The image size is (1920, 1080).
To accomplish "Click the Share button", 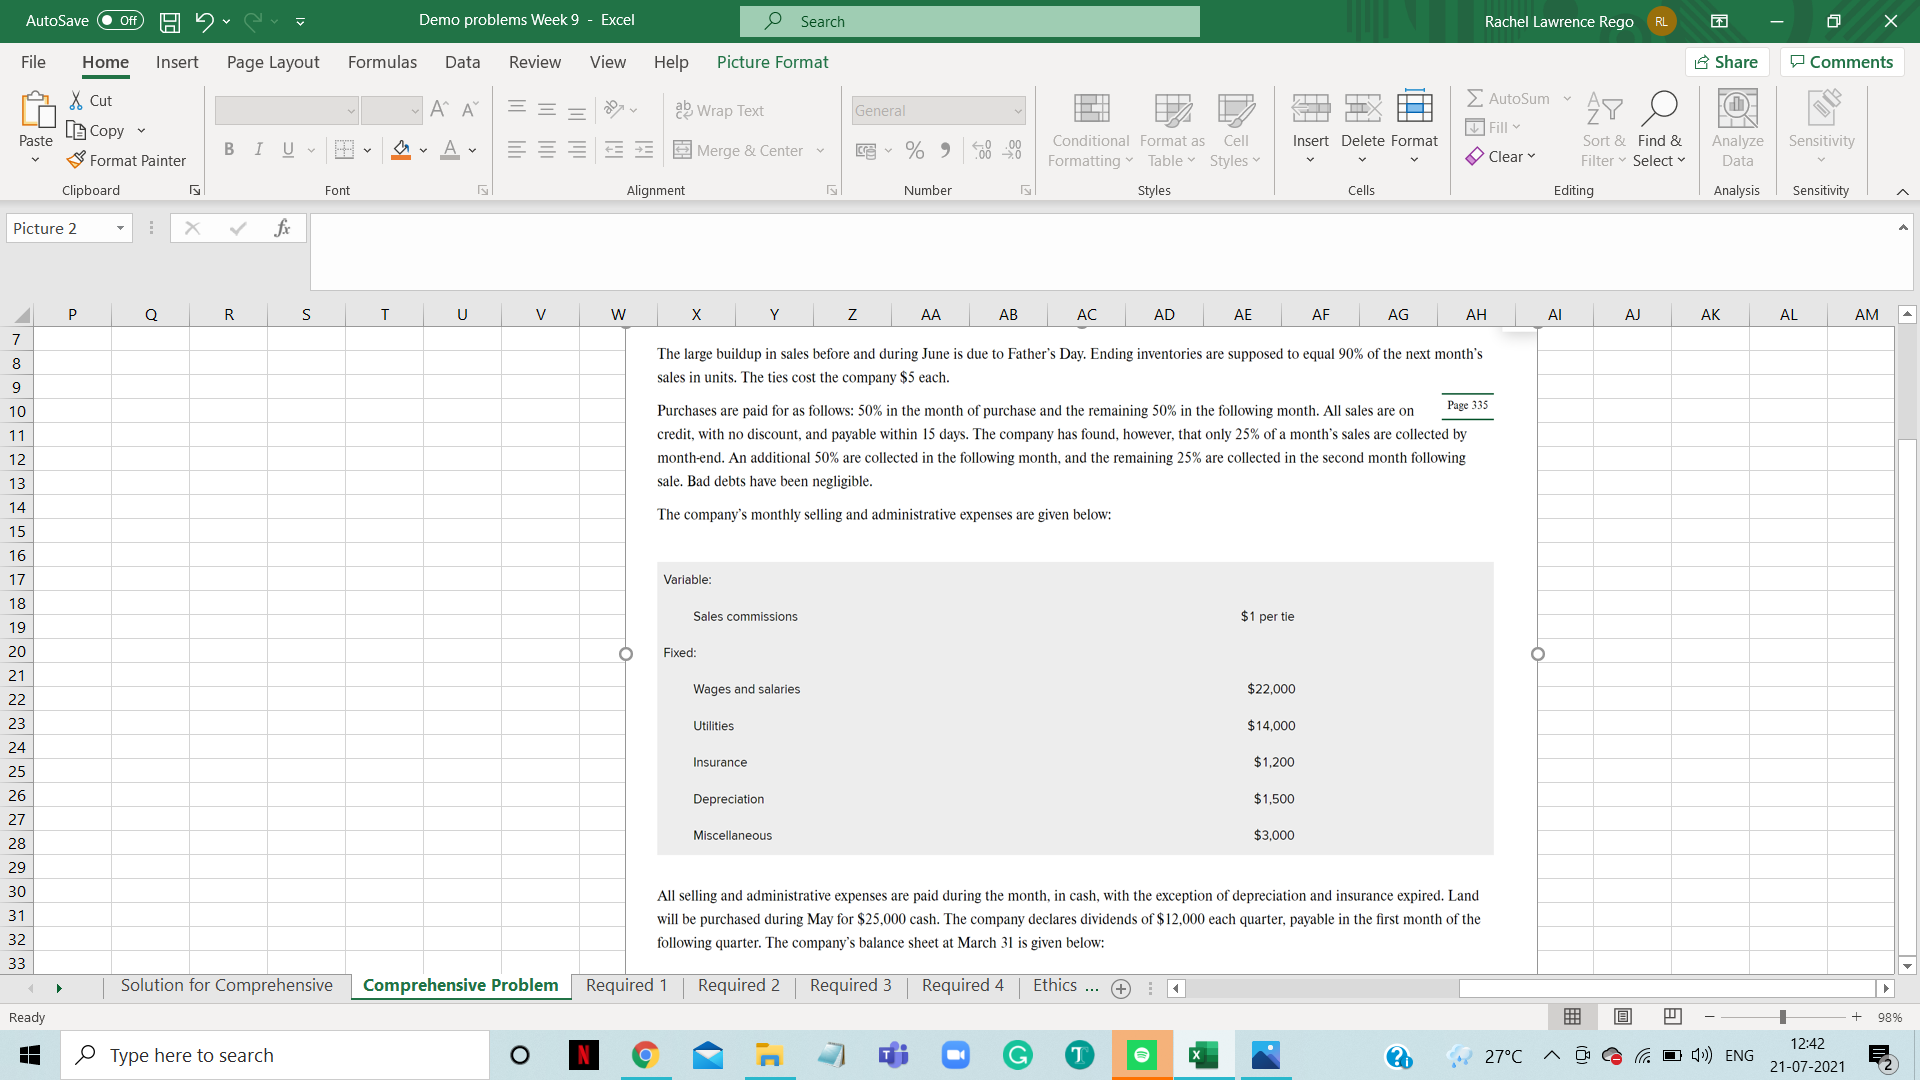I will coord(1728,61).
